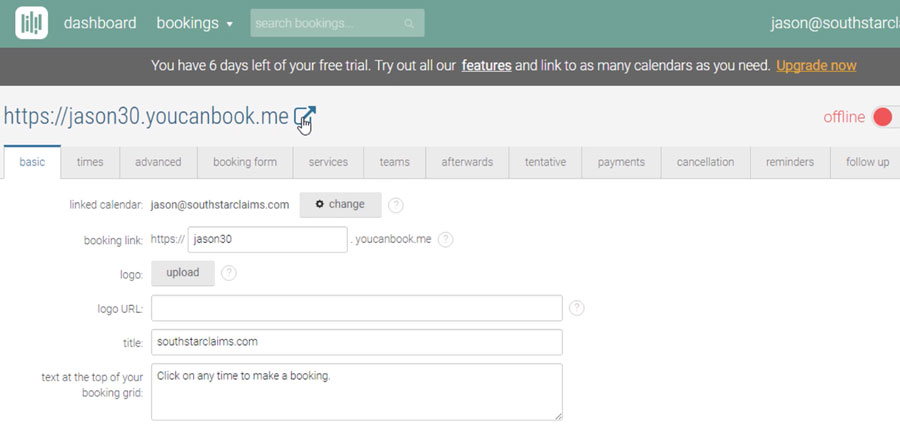Click the Upgrade now link
This screenshot has width=900, height=433.
click(816, 65)
